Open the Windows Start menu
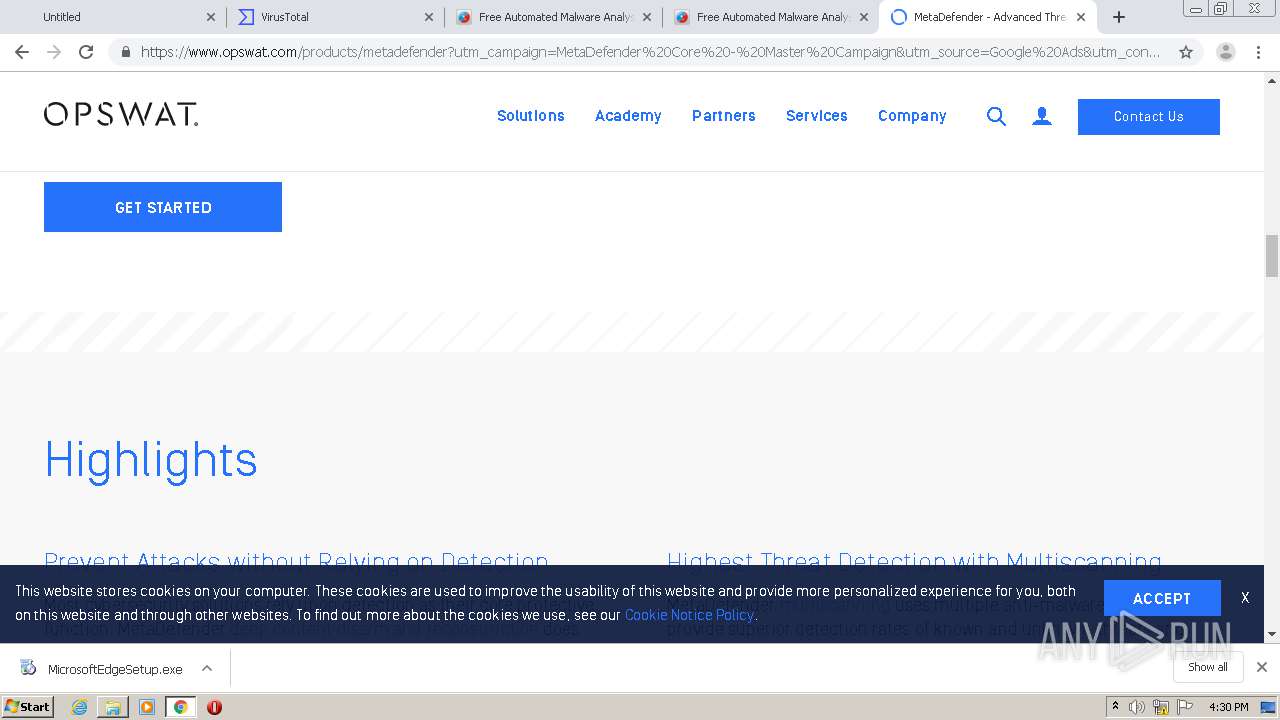The width and height of the screenshot is (1280, 720). coord(27,707)
